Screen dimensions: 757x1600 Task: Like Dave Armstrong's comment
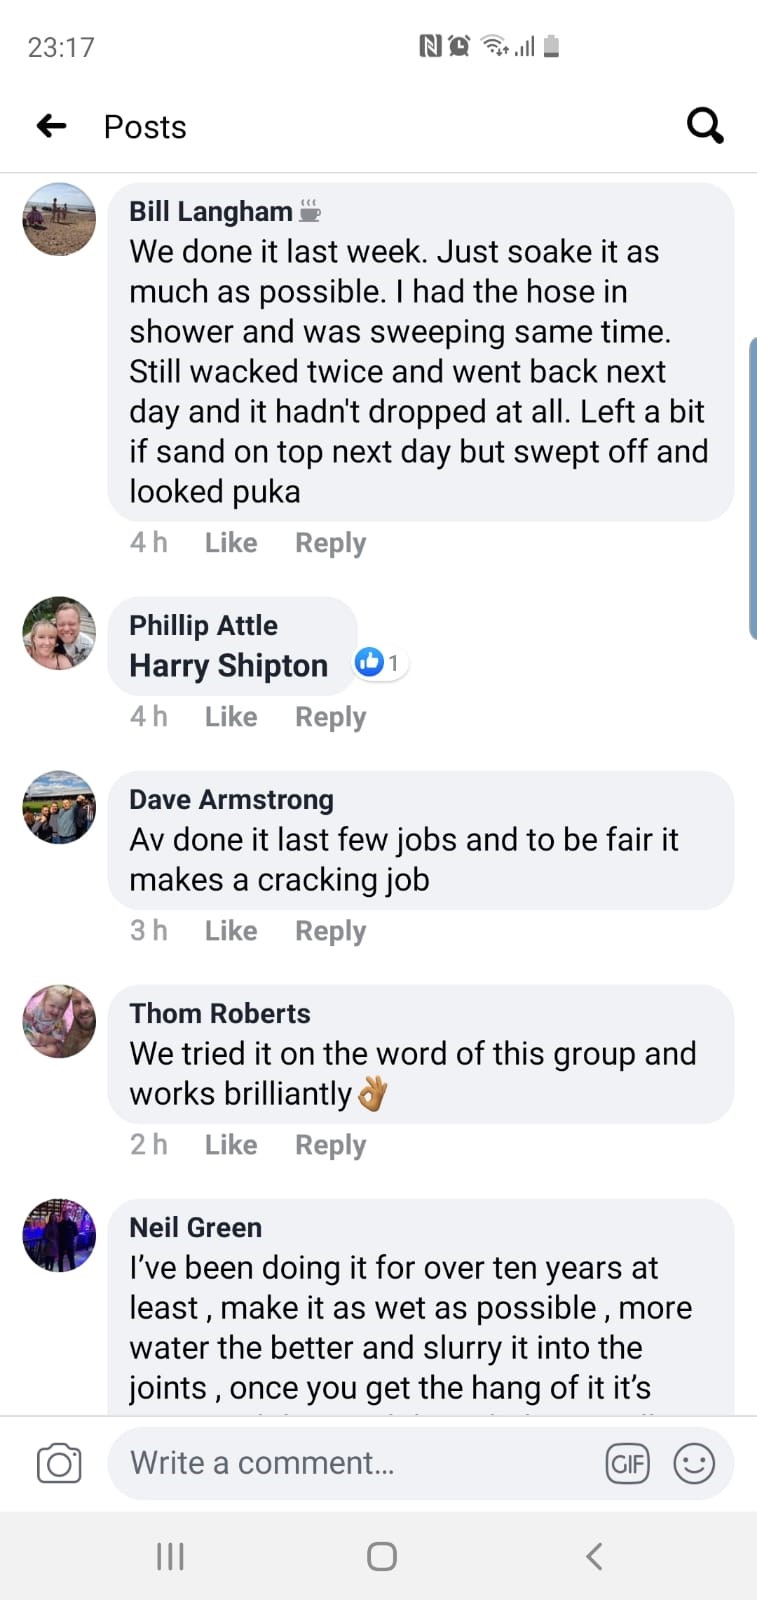pyautogui.click(x=231, y=931)
